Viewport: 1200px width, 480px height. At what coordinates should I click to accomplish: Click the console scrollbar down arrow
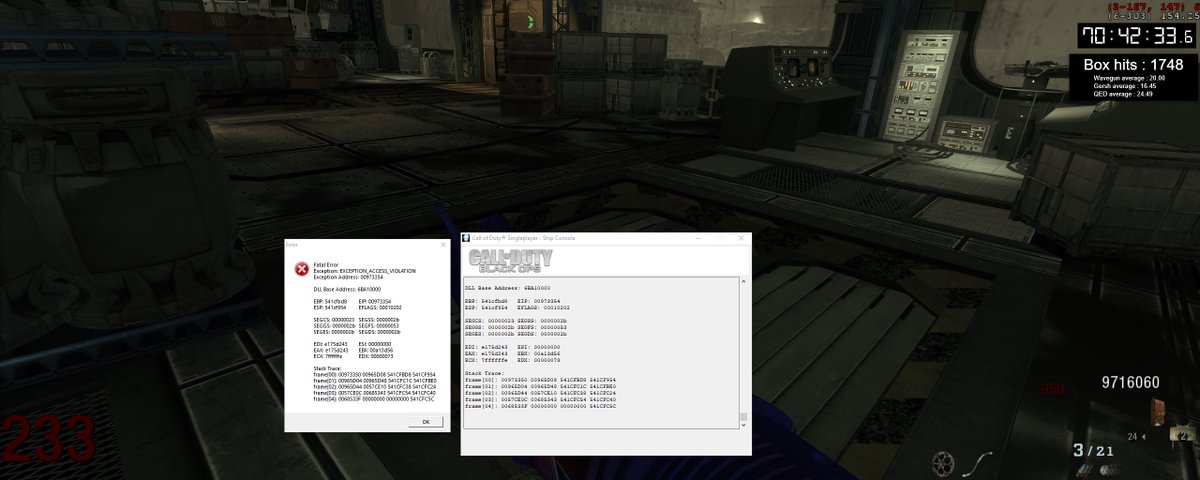click(743, 423)
